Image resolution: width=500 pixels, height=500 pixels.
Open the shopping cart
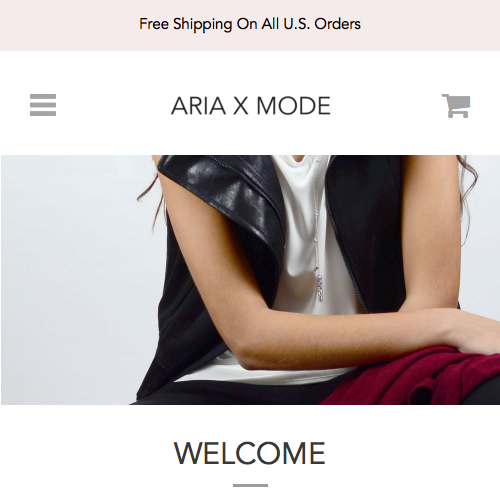(x=456, y=106)
